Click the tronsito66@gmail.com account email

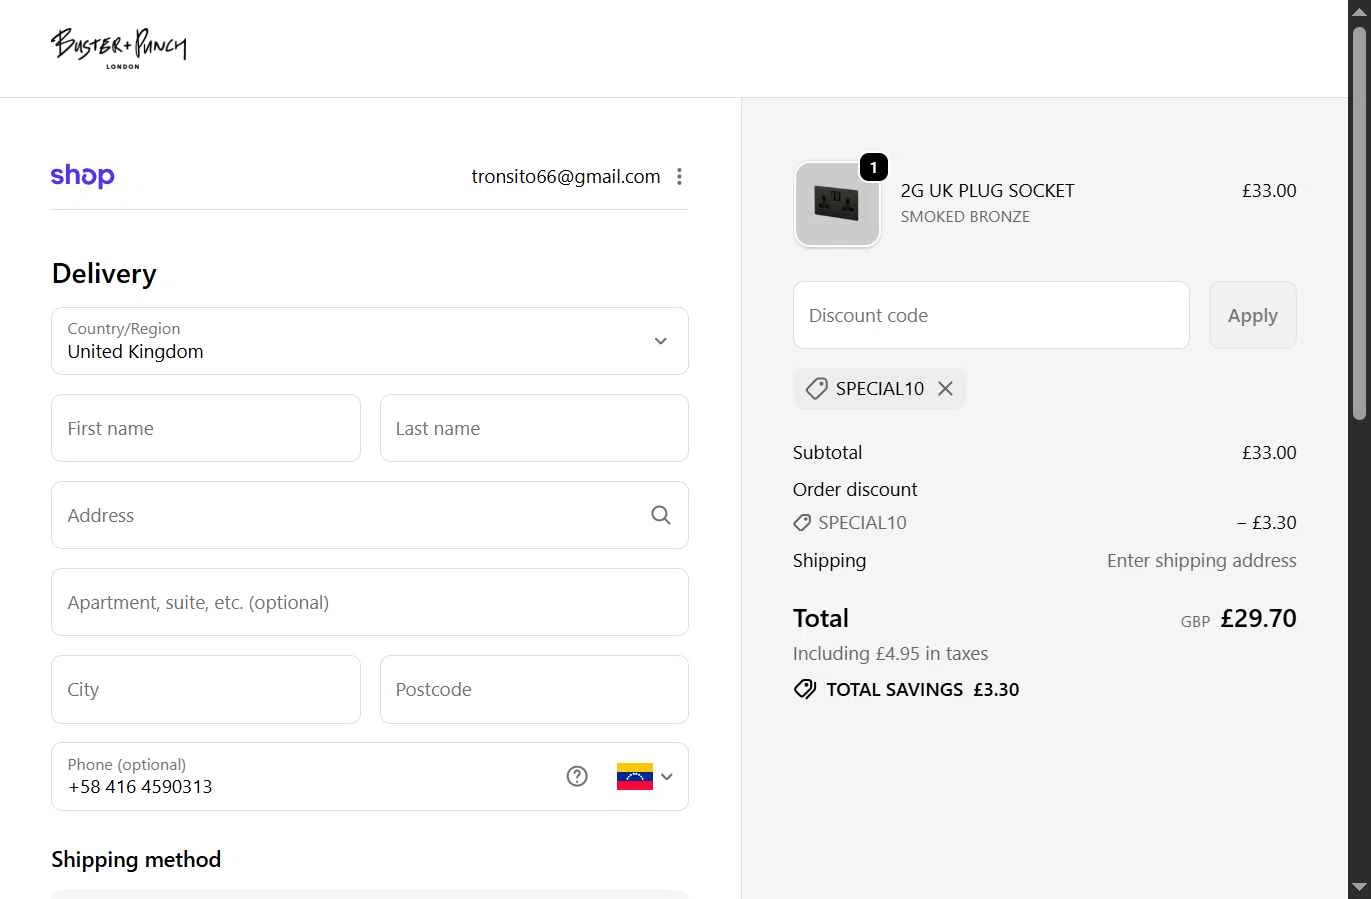566,177
